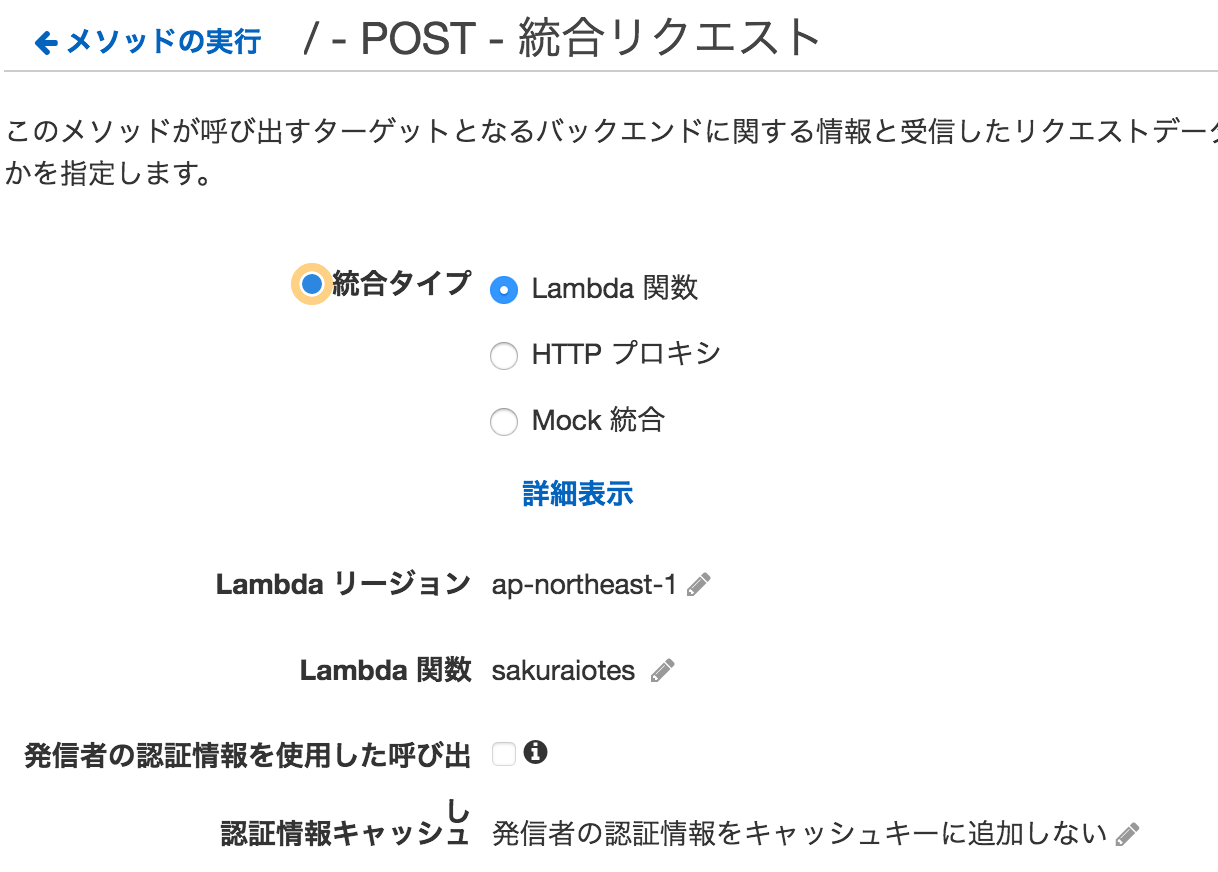The image size is (1218, 872).
Task: Click the blue dot beside 統合タイプ
Action: pyautogui.click(x=312, y=284)
